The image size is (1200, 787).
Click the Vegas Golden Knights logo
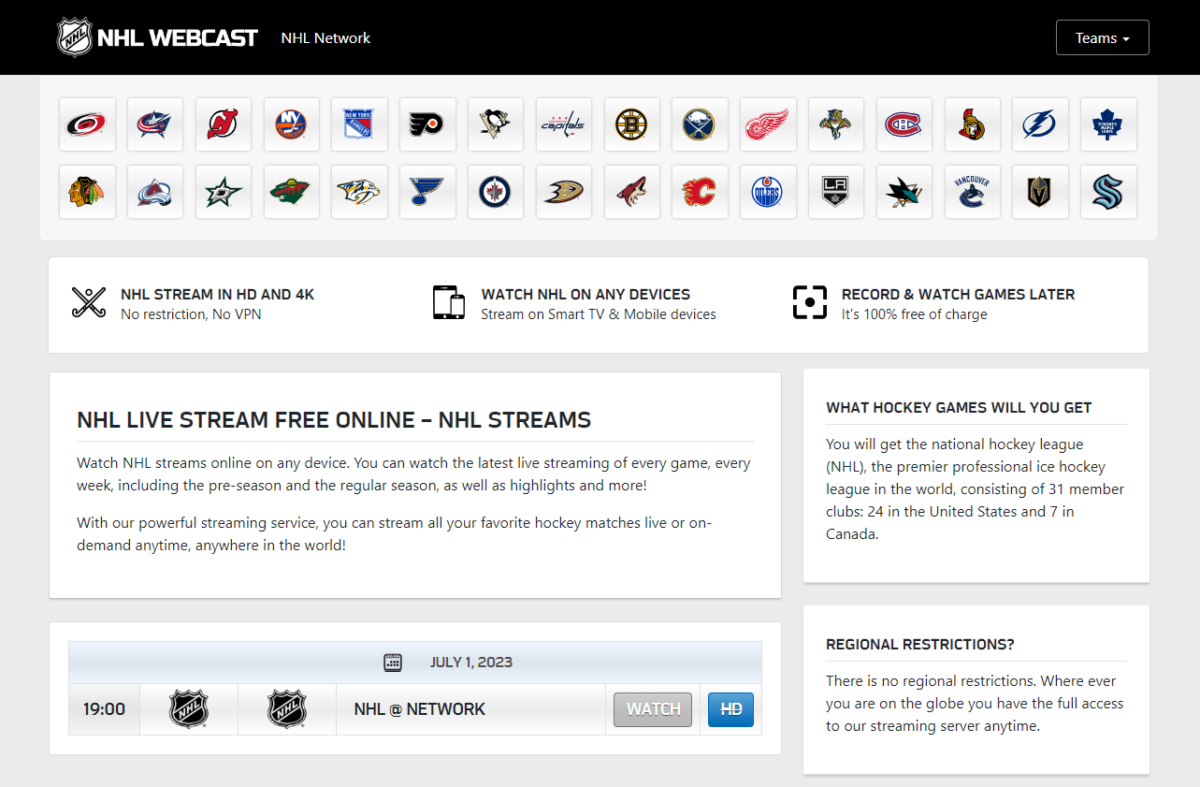(x=1040, y=191)
